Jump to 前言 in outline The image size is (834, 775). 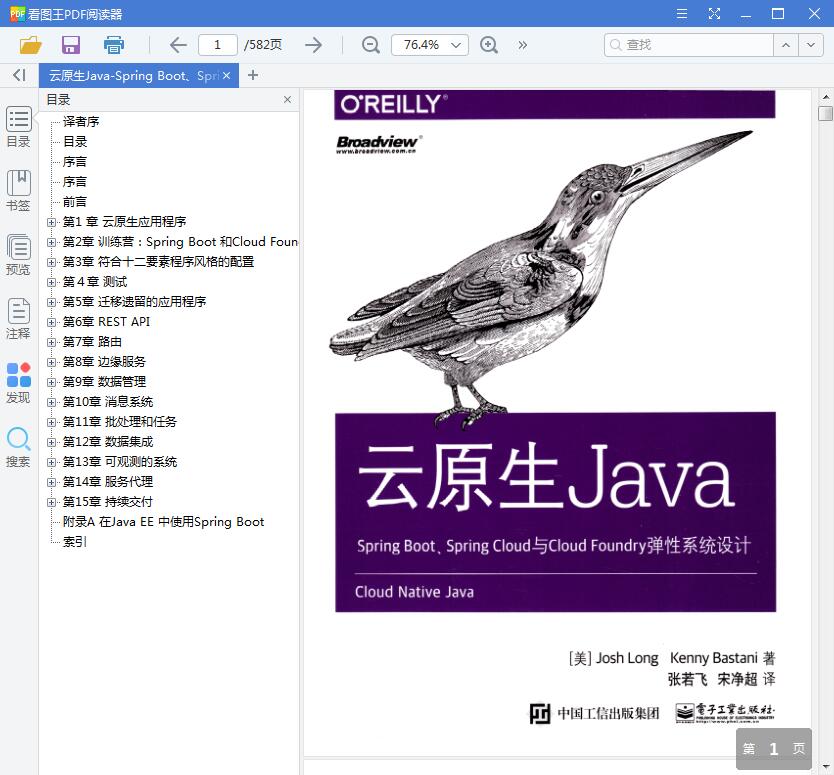(74, 202)
